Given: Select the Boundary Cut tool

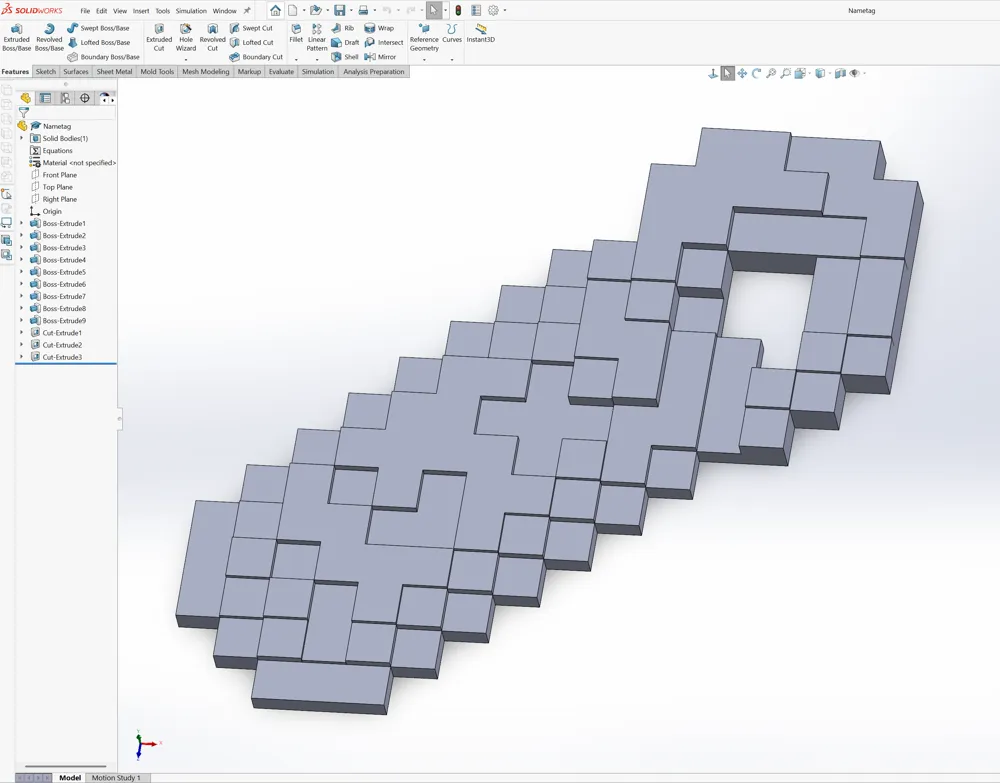Looking at the screenshot, I should tap(256, 57).
